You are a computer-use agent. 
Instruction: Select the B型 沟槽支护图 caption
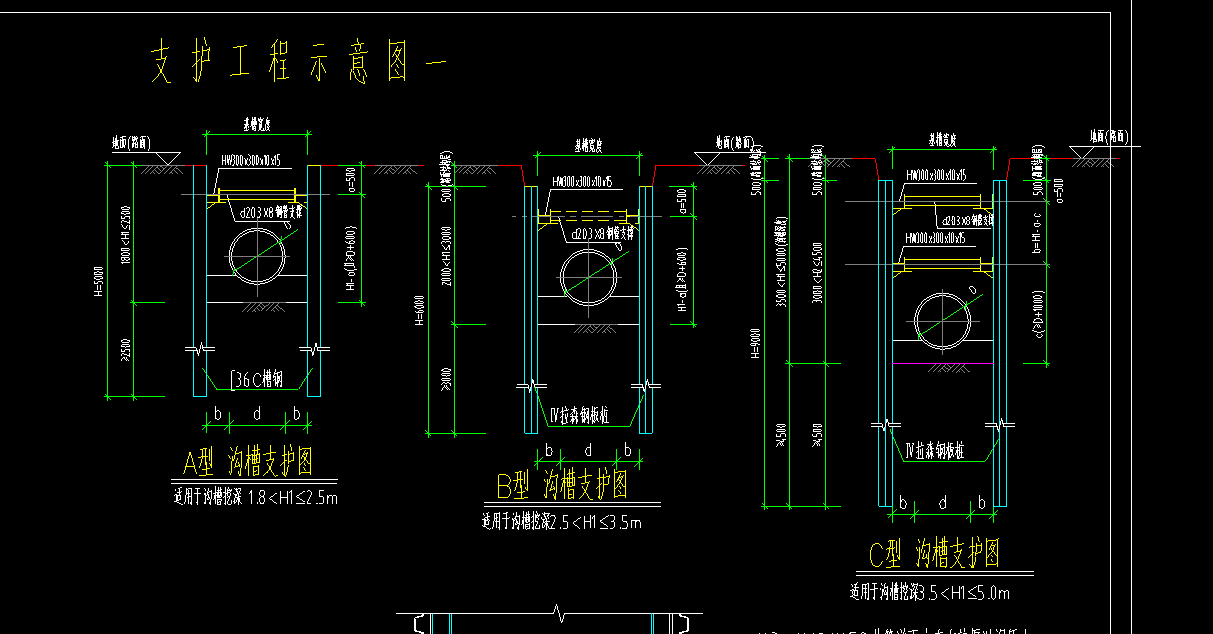point(563,486)
